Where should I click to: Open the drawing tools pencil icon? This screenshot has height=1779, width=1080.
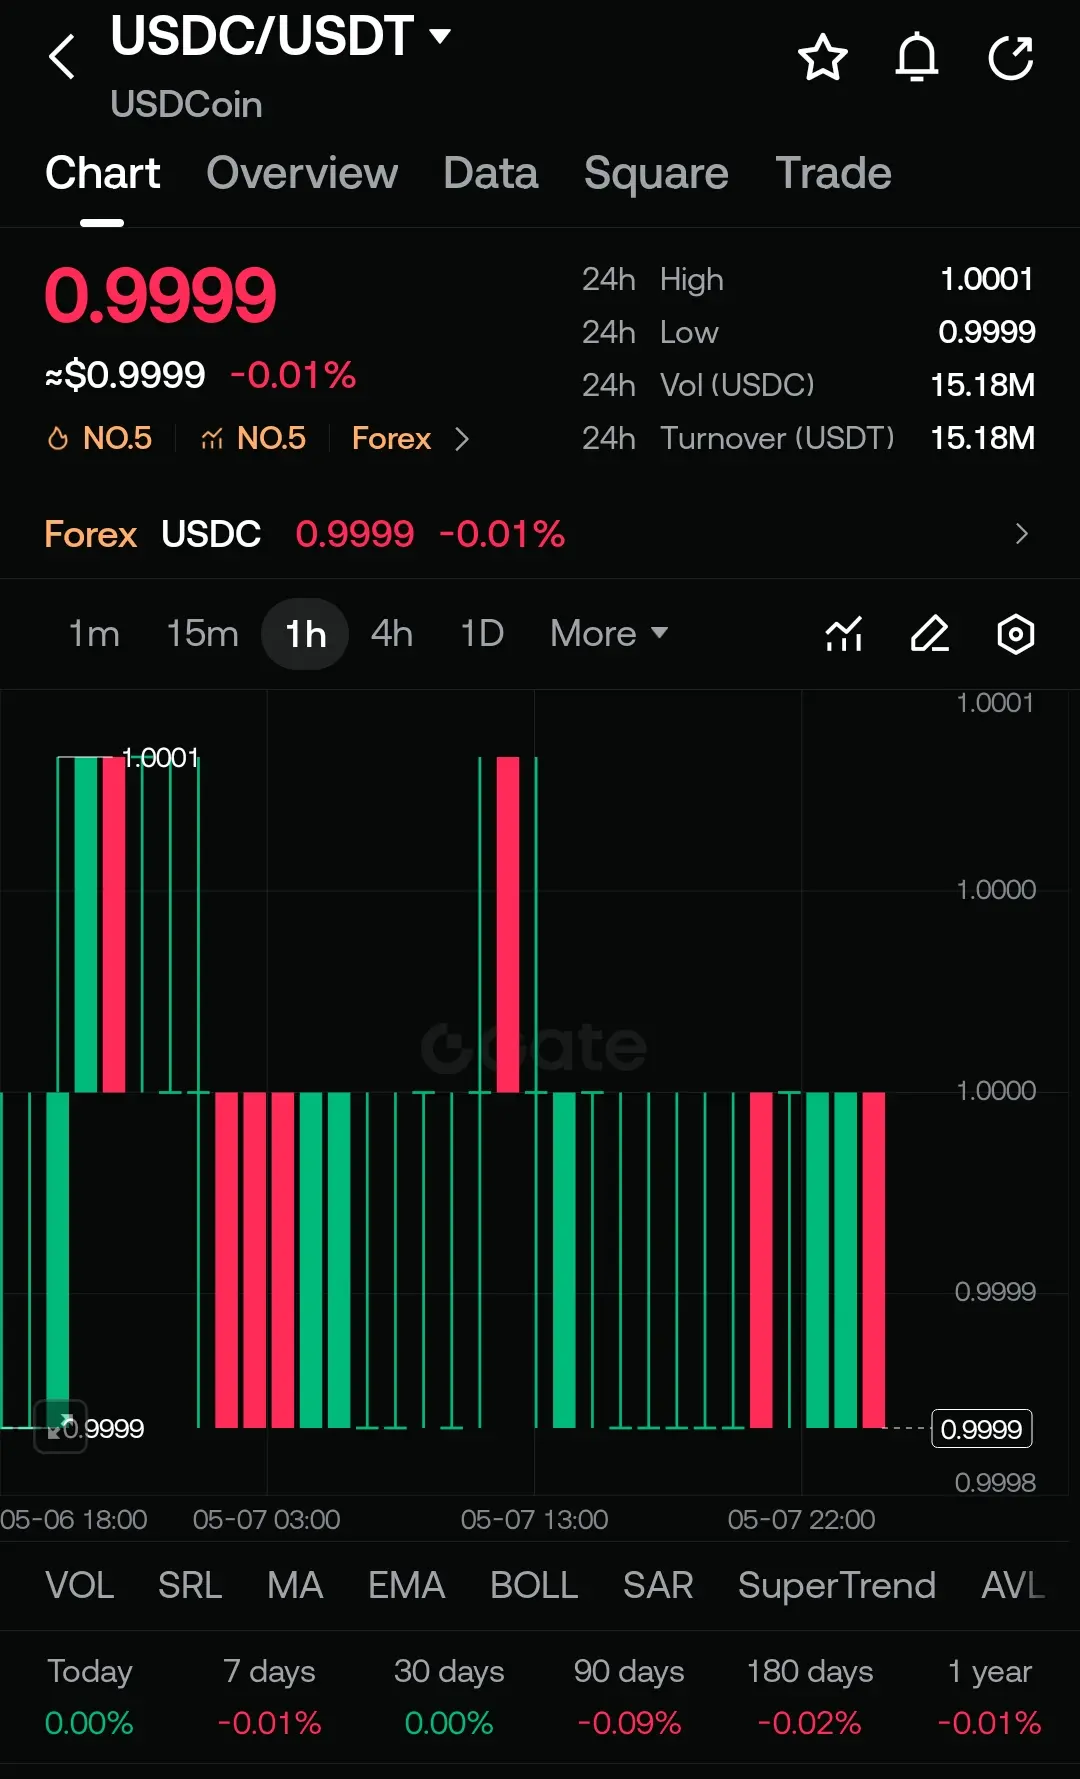[930, 634]
